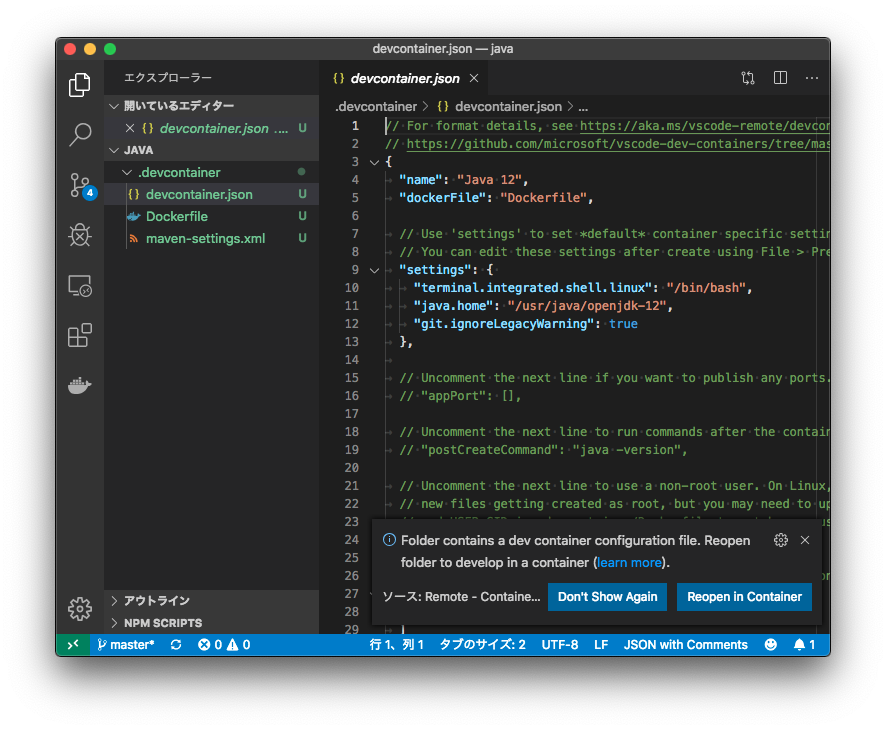This screenshot has width=886, height=730.
Task: Click the "/bin/bash" string value
Action: pos(706,288)
